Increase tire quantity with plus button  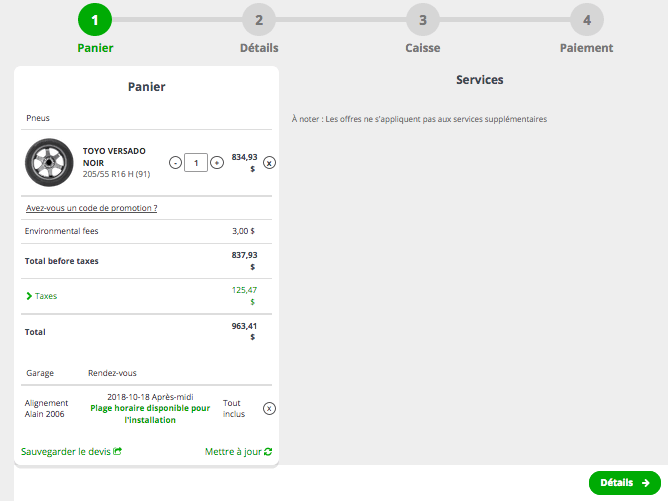pyautogui.click(x=217, y=163)
